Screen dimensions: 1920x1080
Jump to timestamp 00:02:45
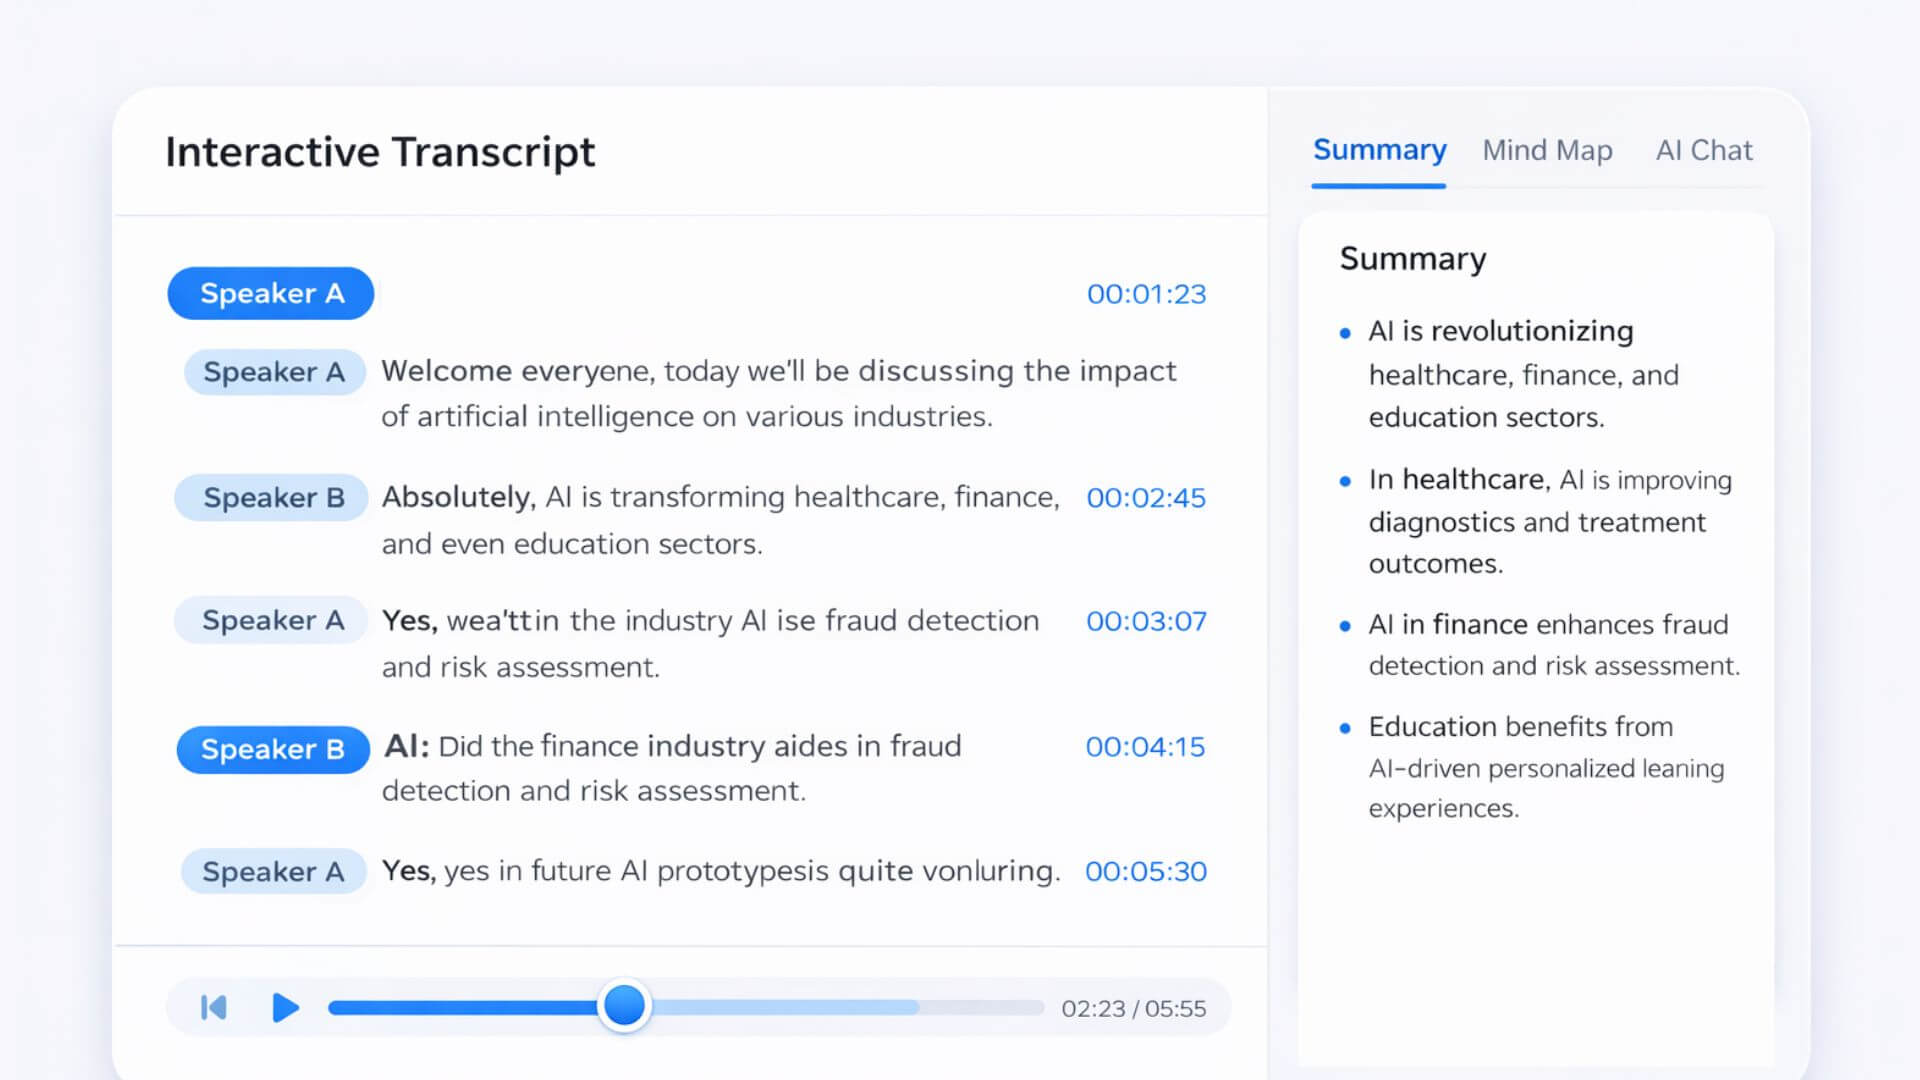pos(1146,498)
